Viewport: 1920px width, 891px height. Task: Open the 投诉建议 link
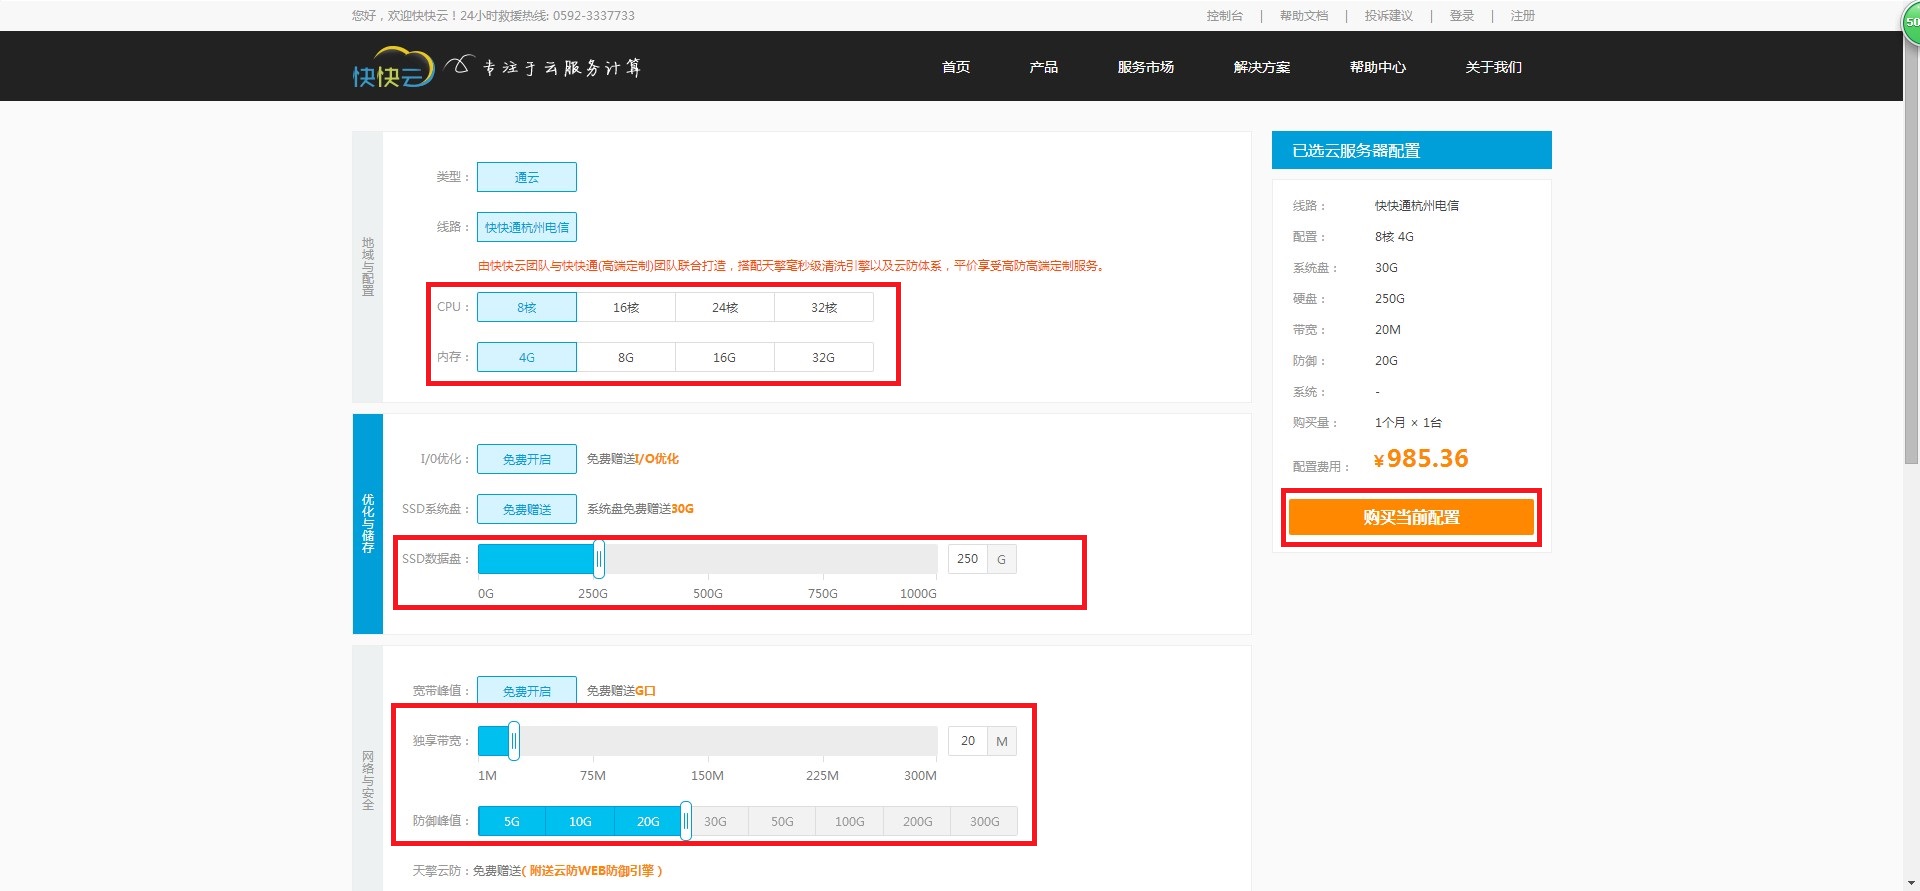click(1389, 16)
